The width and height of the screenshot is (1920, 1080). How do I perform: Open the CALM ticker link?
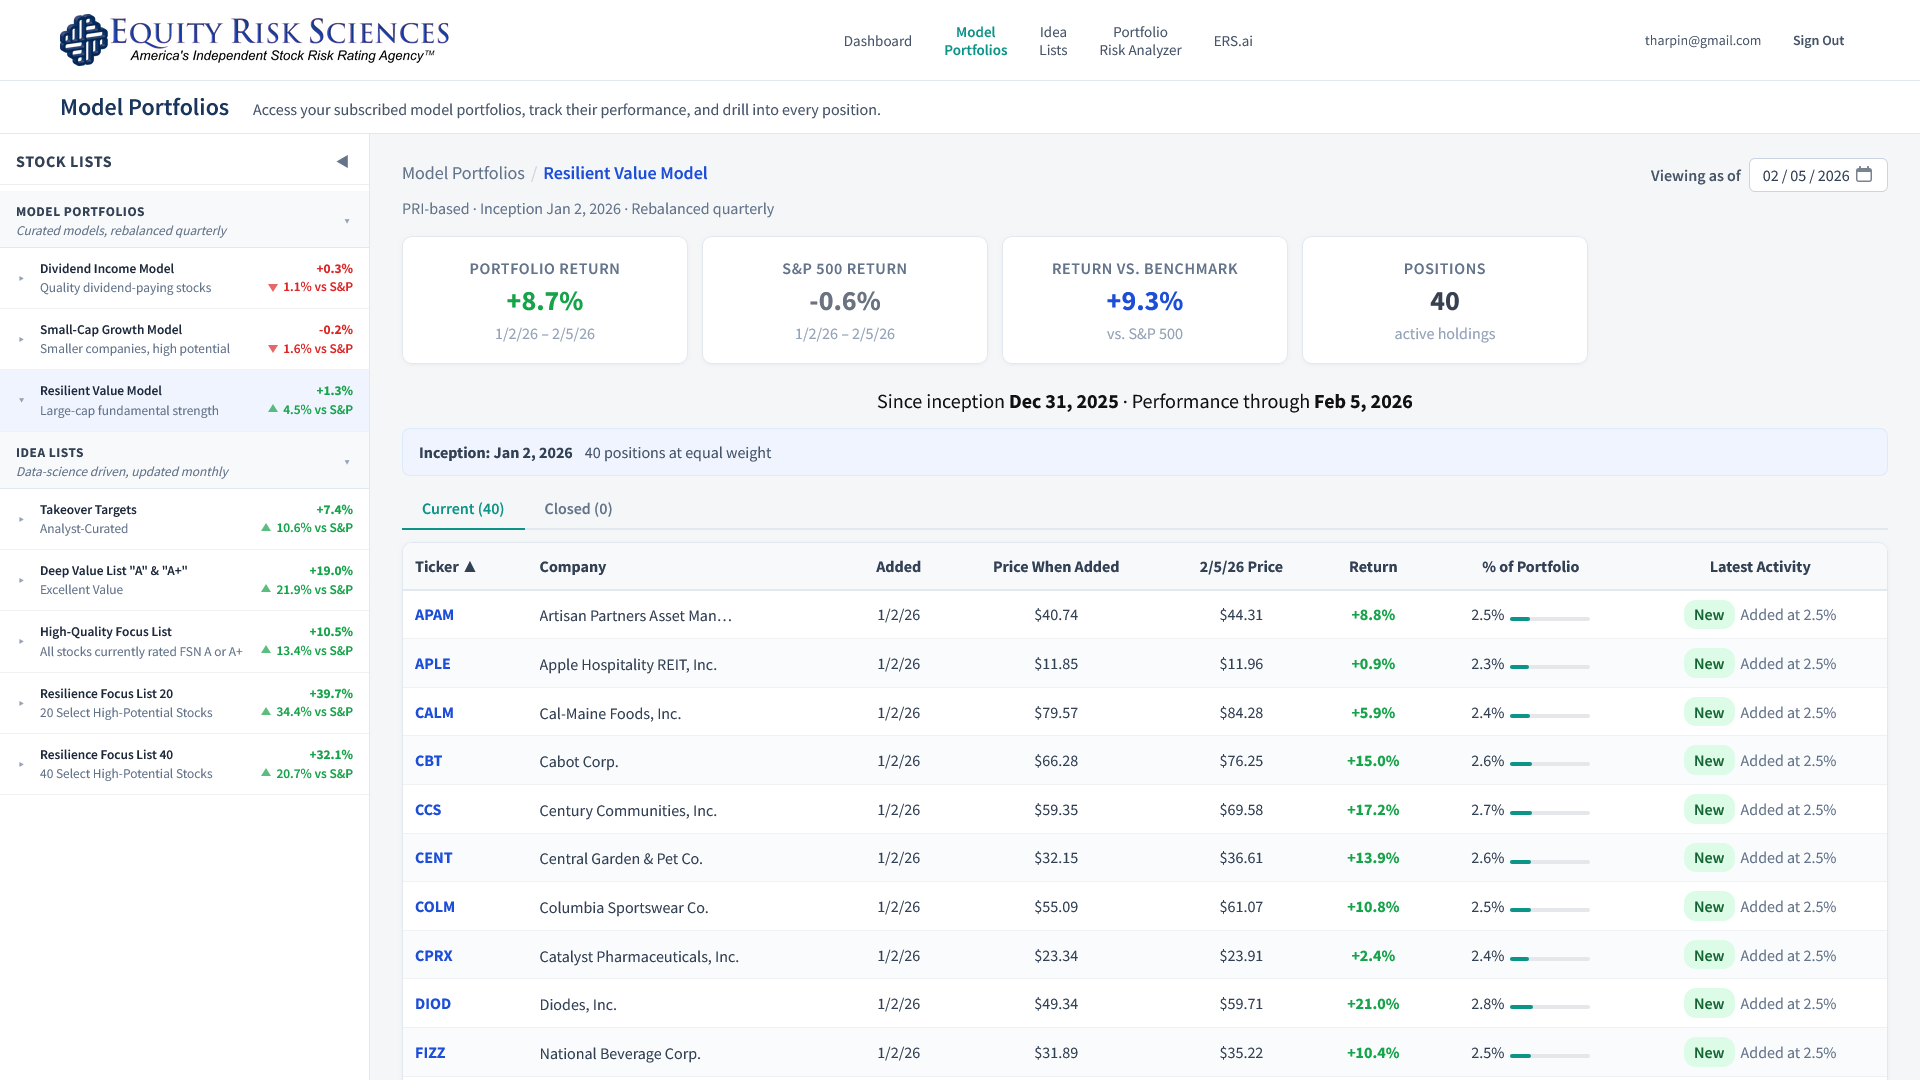(x=434, y=713)
